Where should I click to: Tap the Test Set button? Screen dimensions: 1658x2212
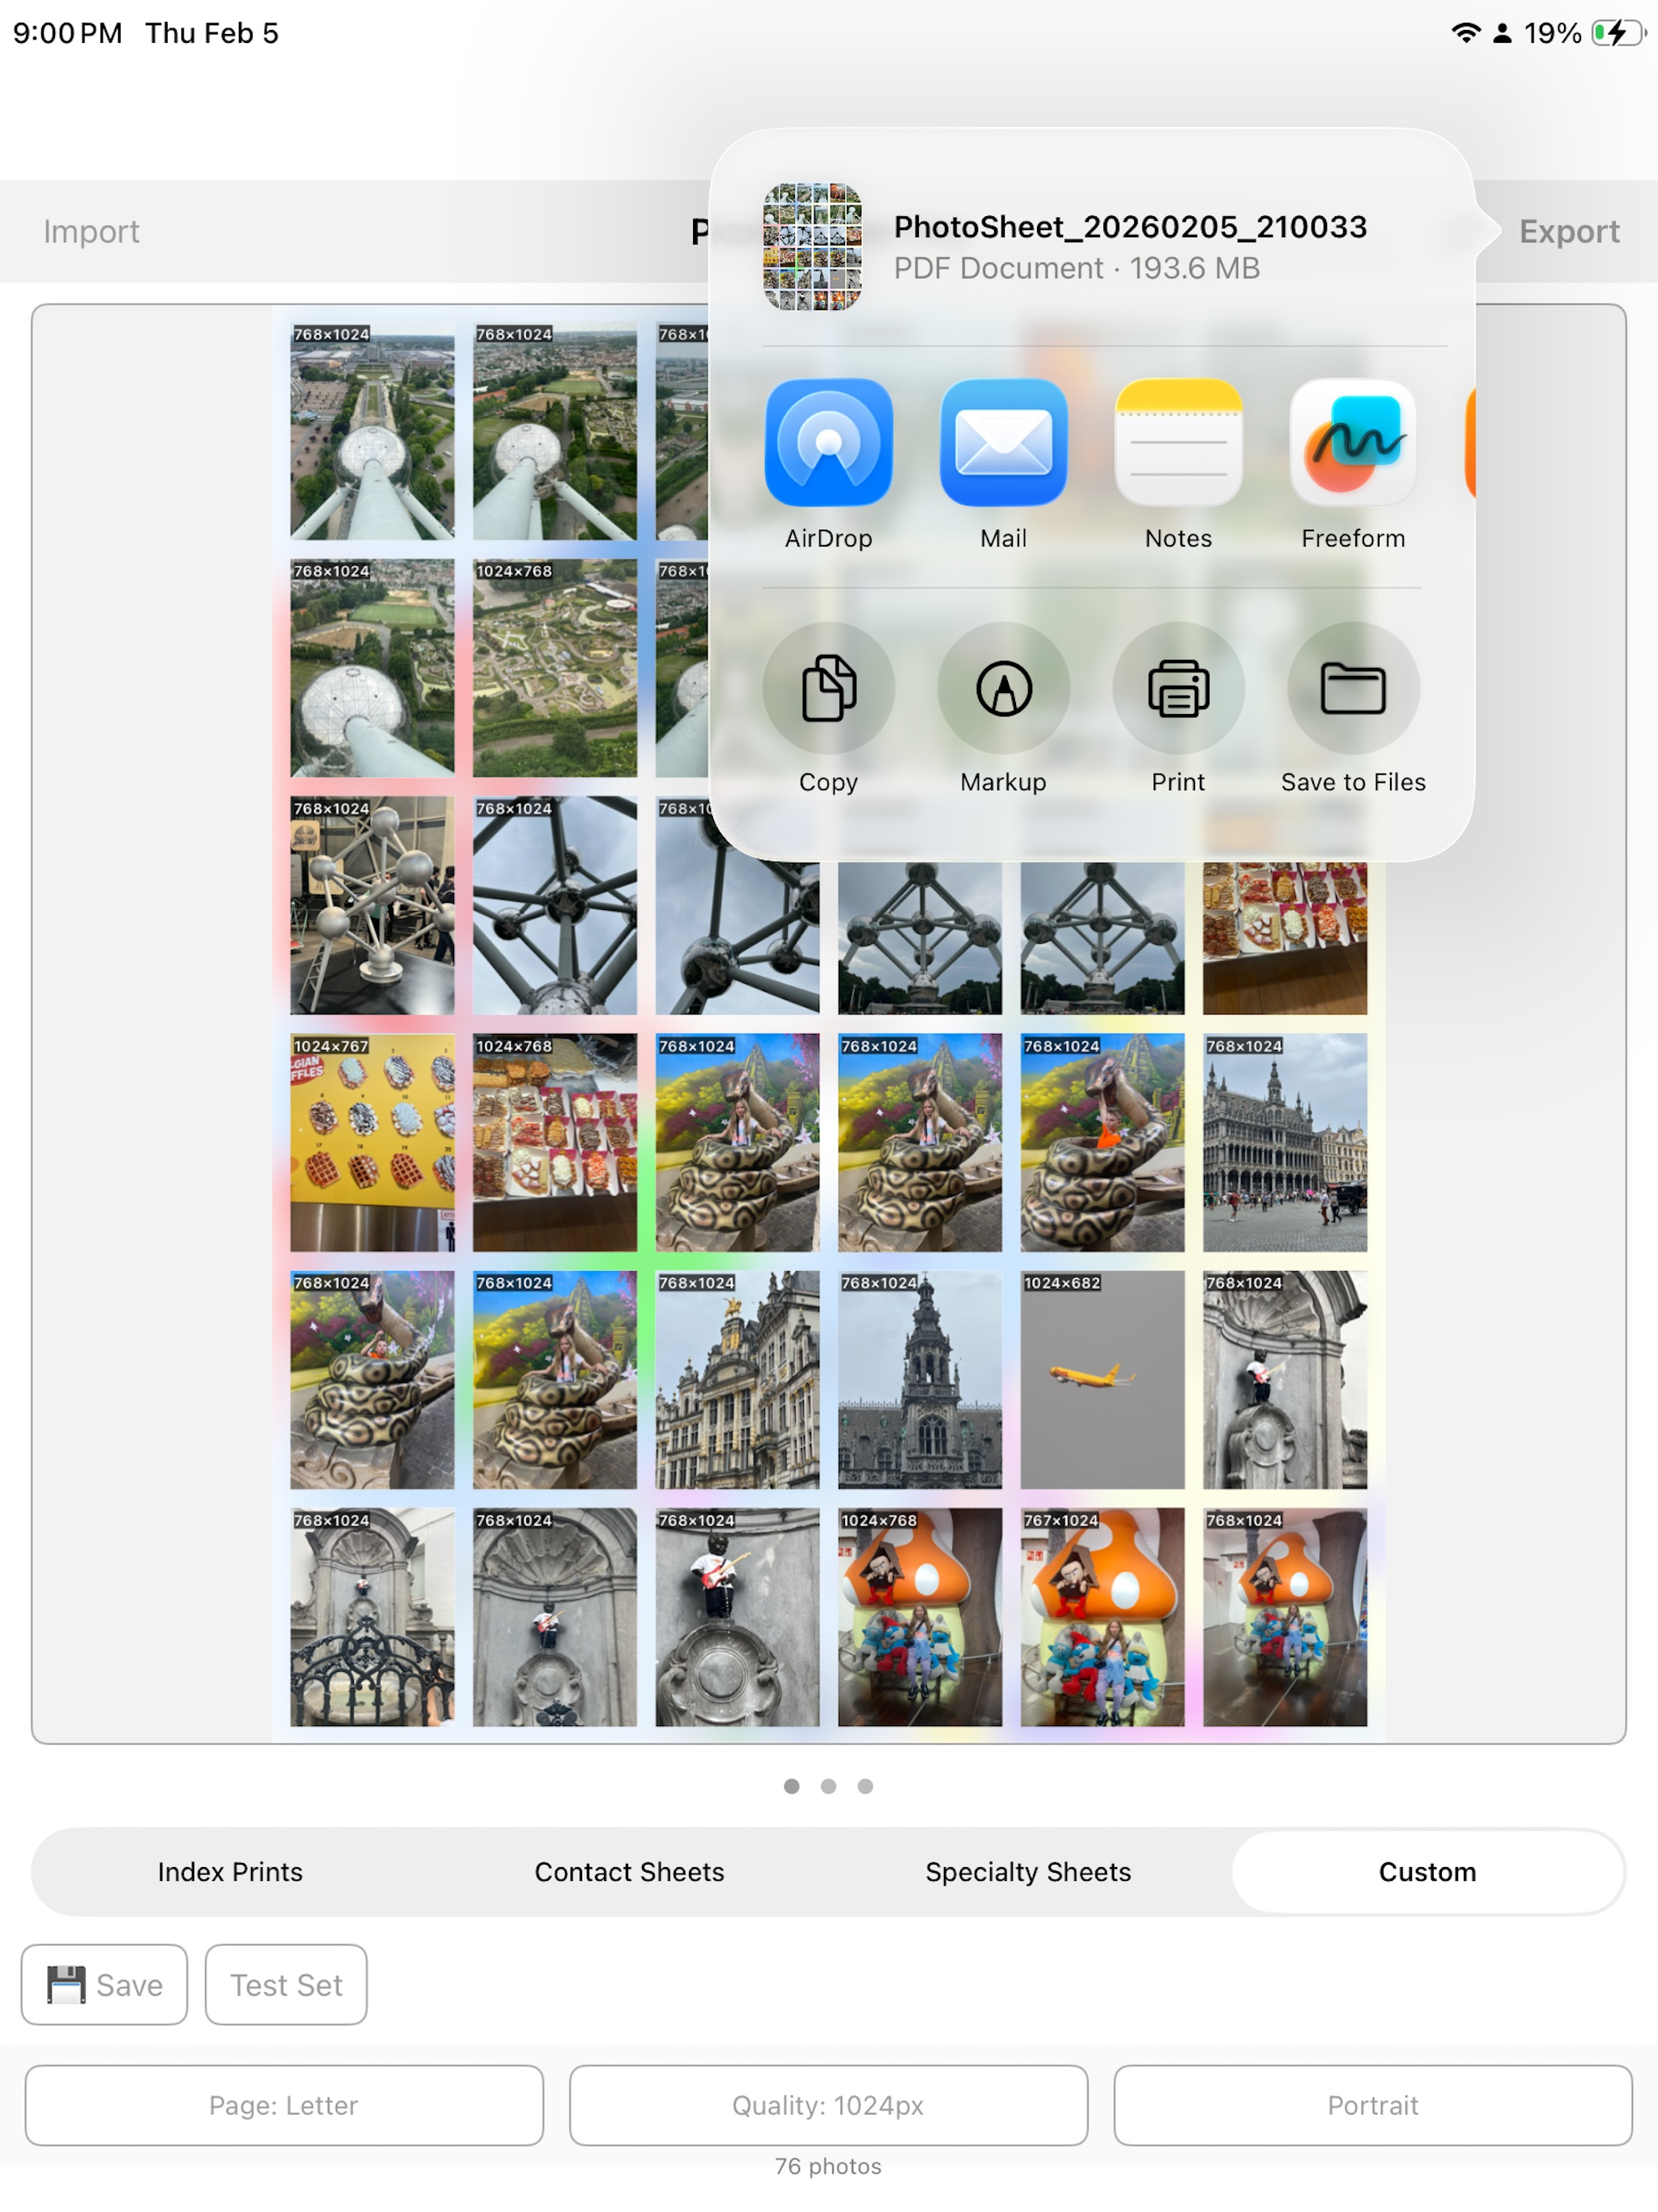[x=286, y=1984]
